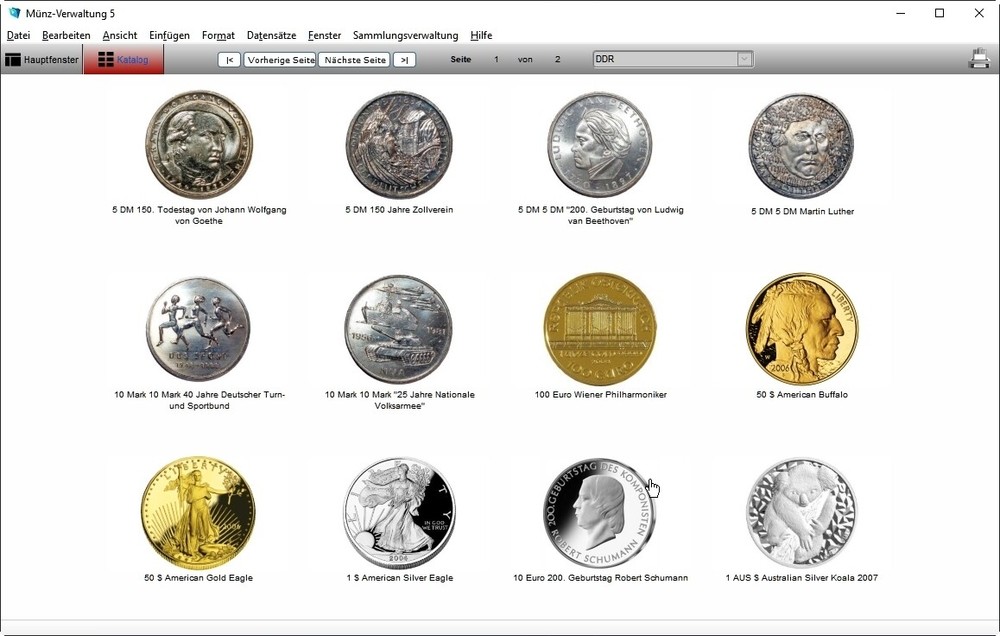Screen dimensions: 1000x636
Task: Open the Datei menu
Action: coord(18,35)
